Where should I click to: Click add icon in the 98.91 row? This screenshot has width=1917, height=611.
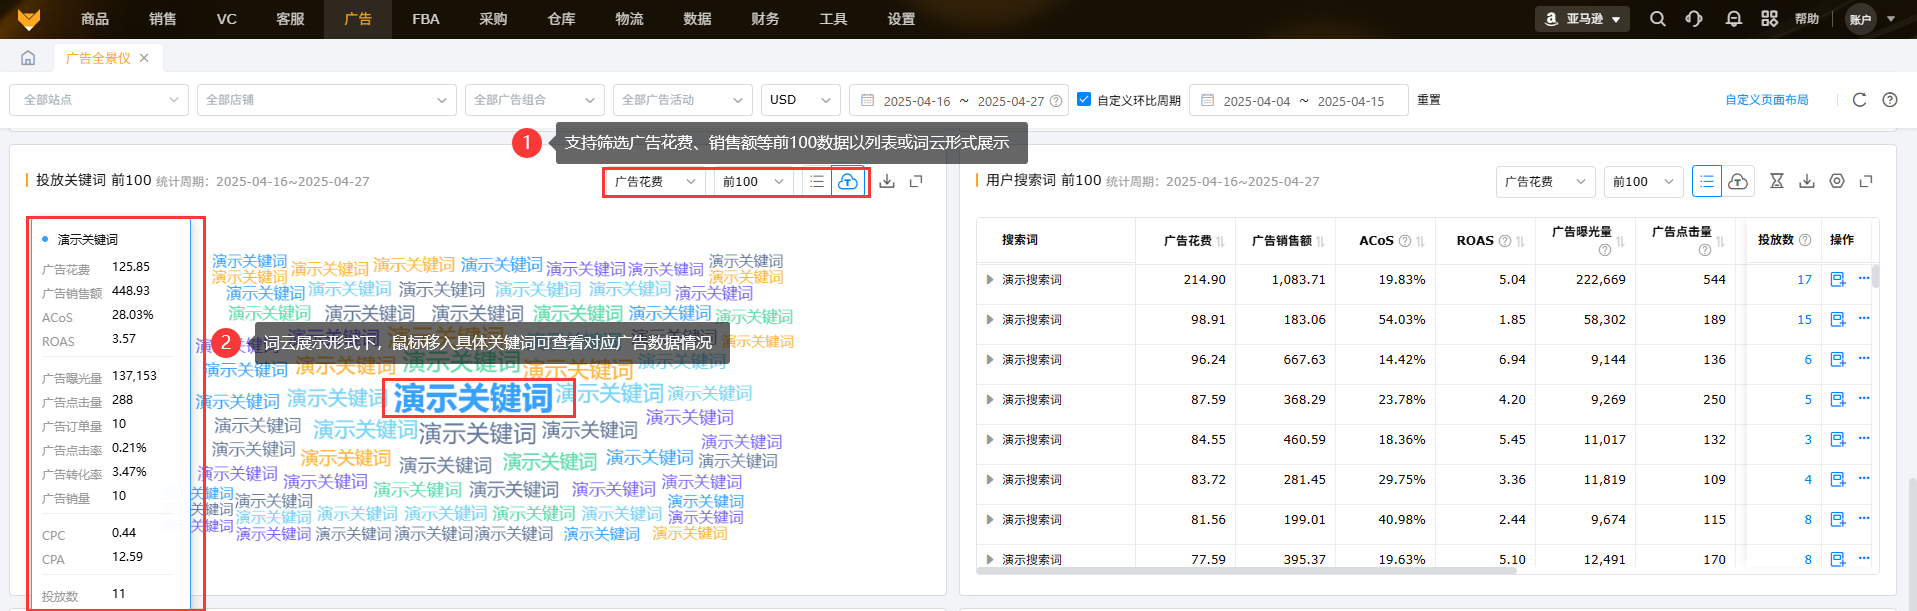tap(1838, 320)
